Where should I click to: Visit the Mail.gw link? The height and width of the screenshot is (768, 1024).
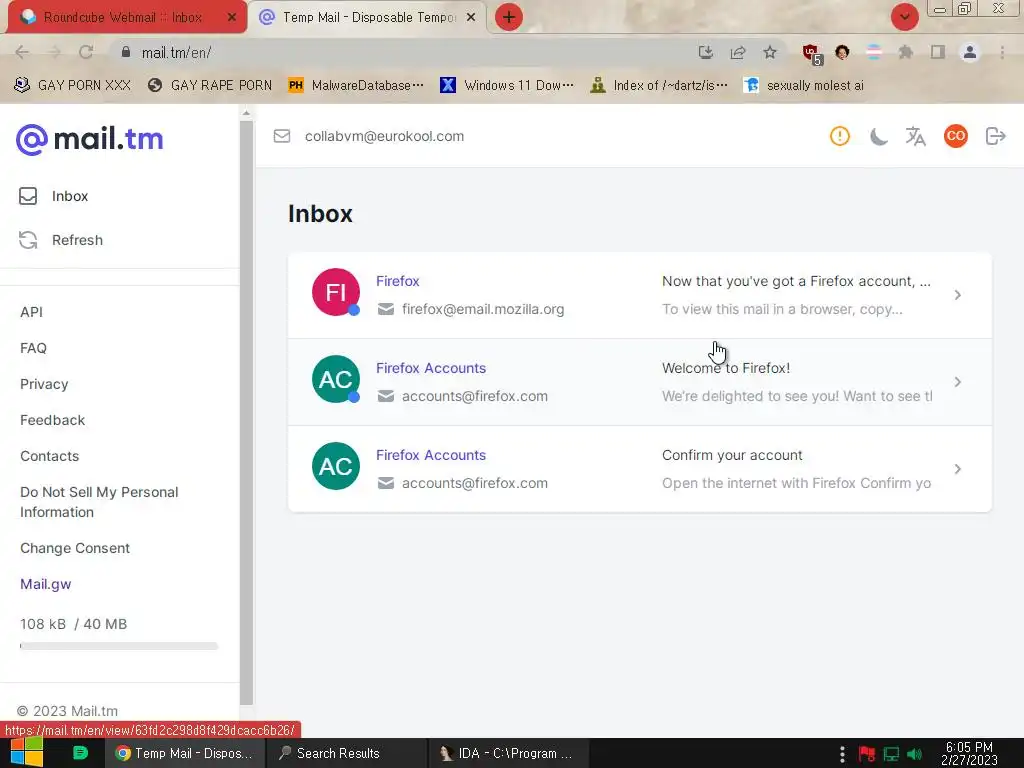pyautogui.click(x=46, y=584)
